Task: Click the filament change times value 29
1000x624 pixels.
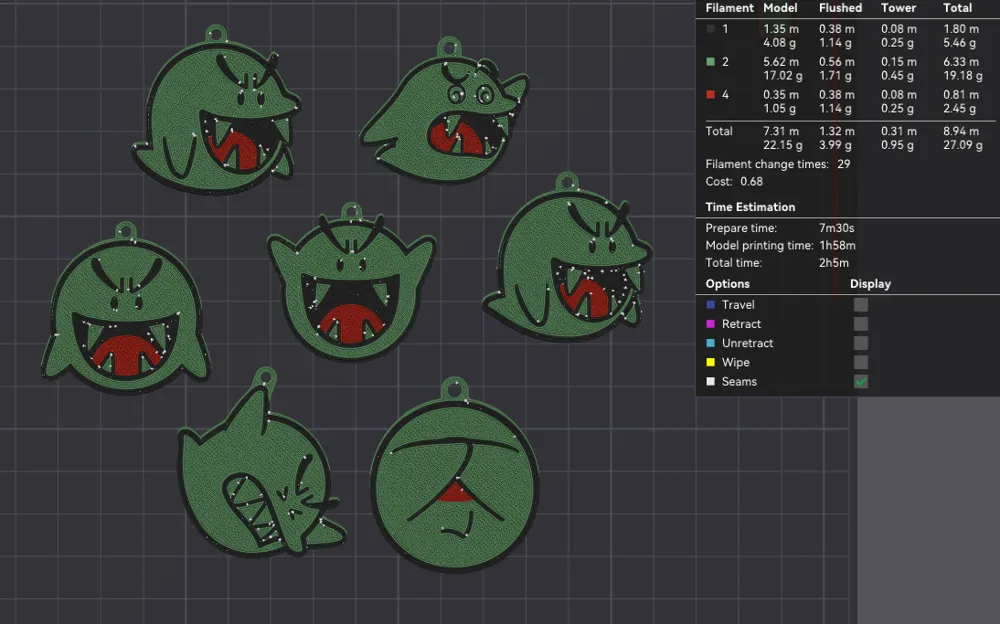Action: pos(844,164)
